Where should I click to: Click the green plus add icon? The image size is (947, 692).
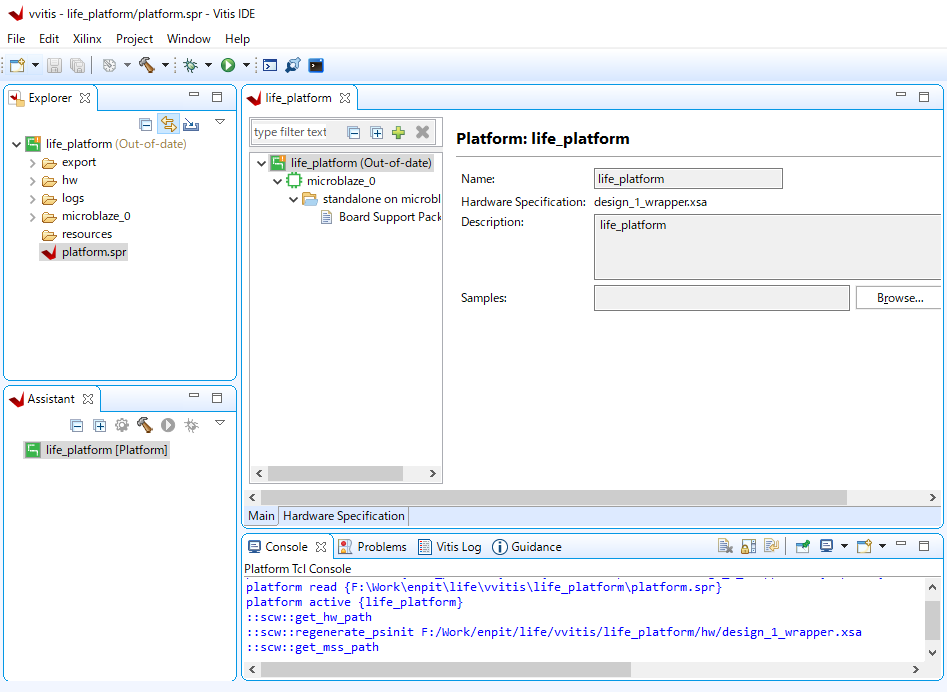click(x=399, y=132)
